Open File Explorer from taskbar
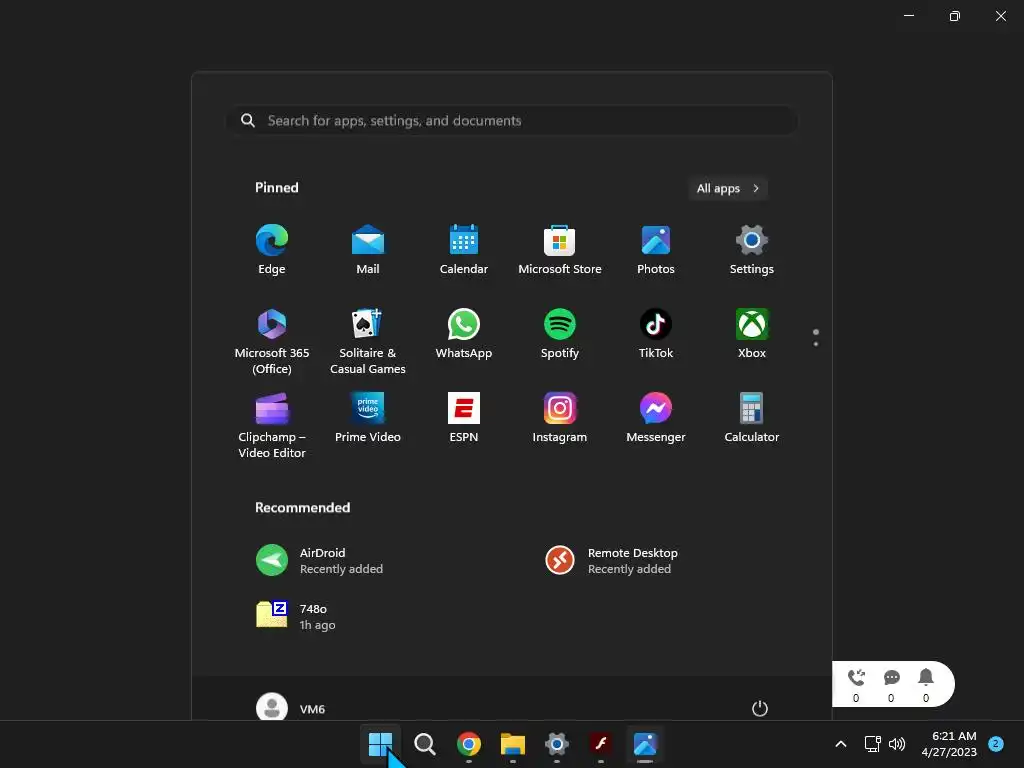 coord(513,744)
